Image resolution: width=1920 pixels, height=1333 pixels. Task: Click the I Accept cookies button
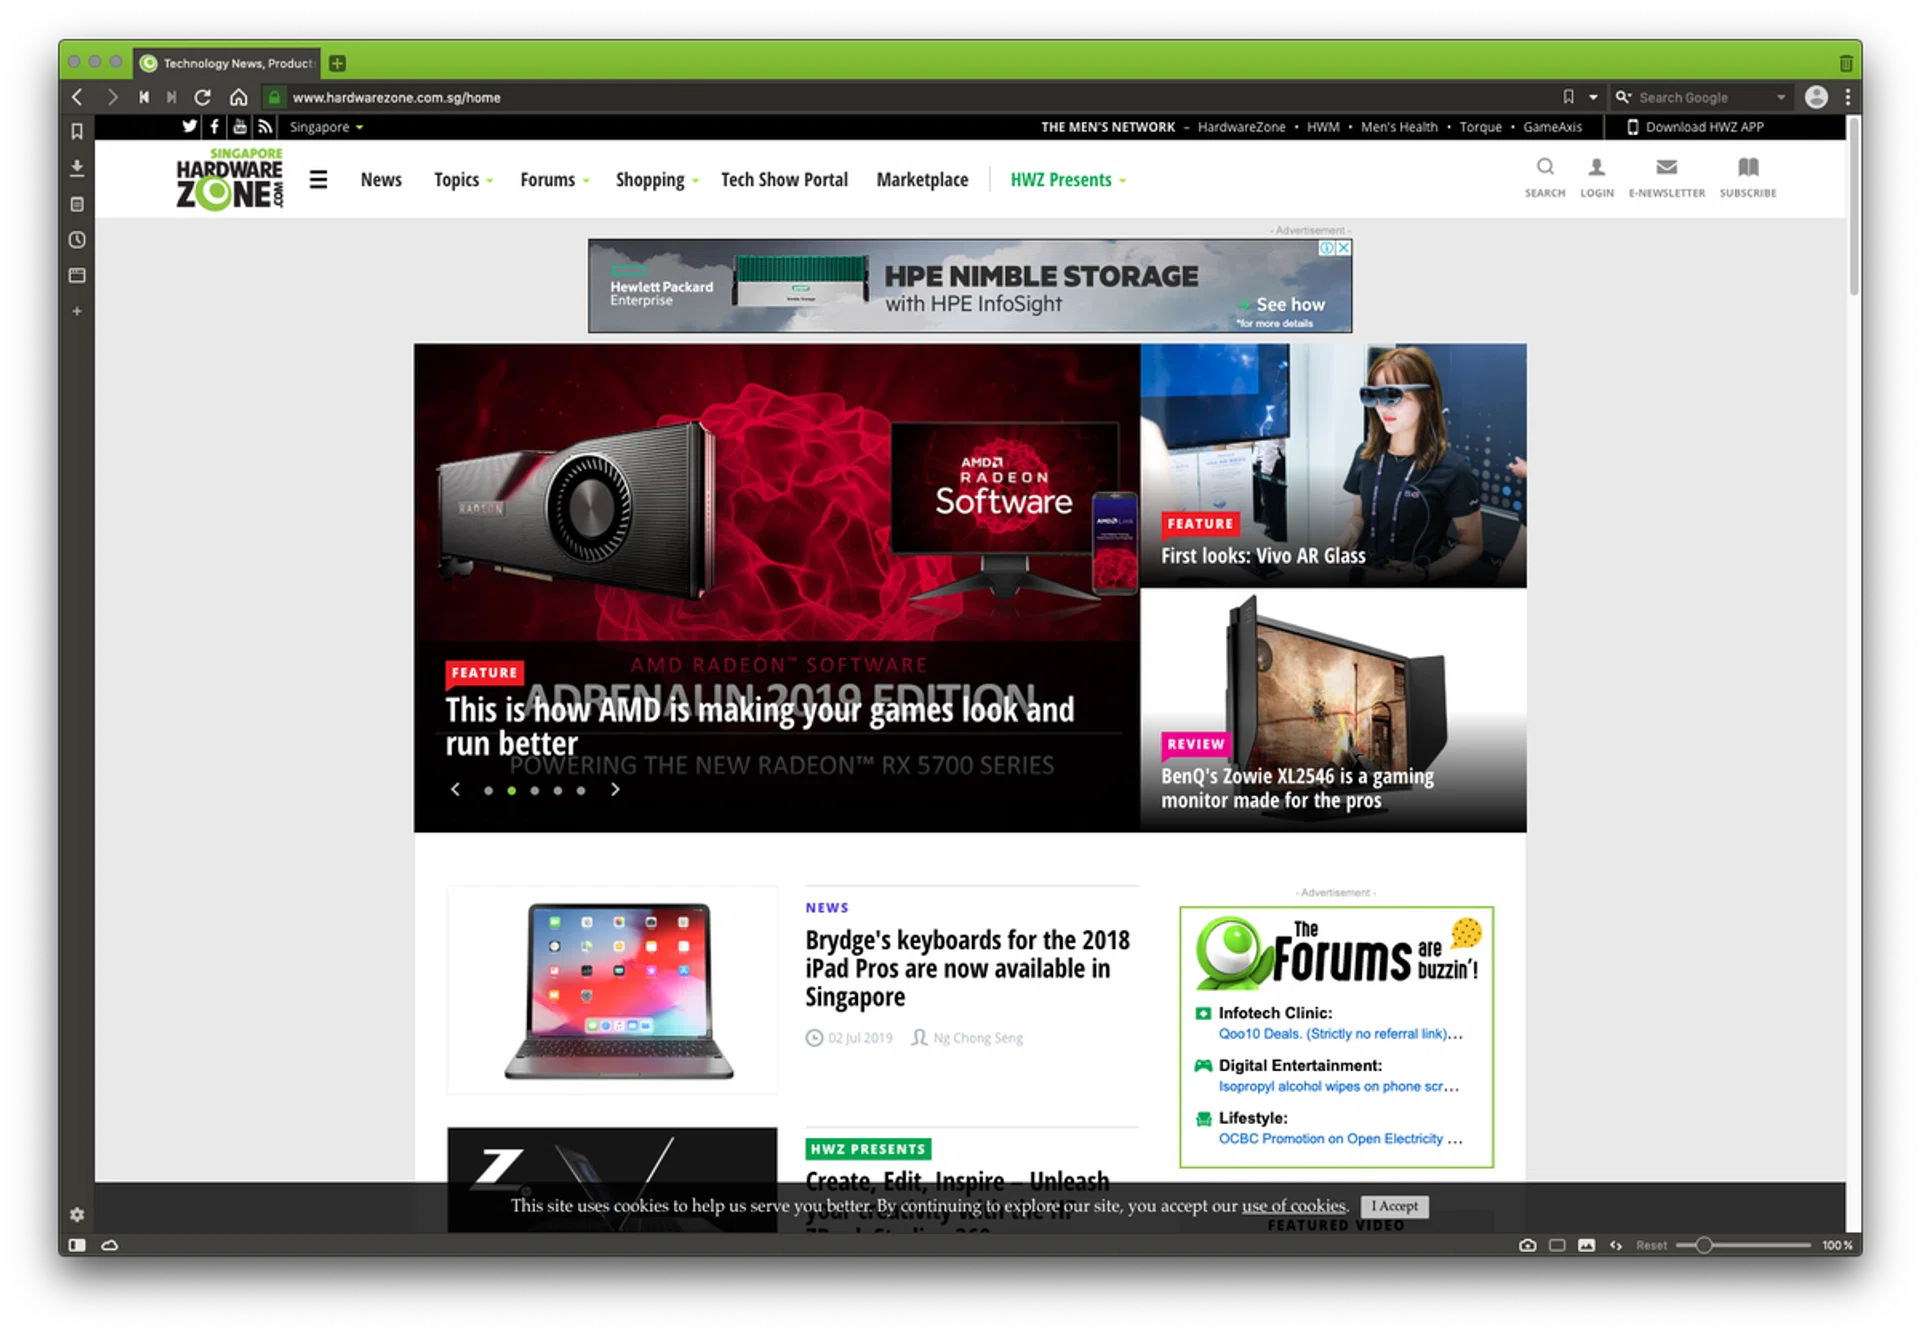click(1394, 1206)
